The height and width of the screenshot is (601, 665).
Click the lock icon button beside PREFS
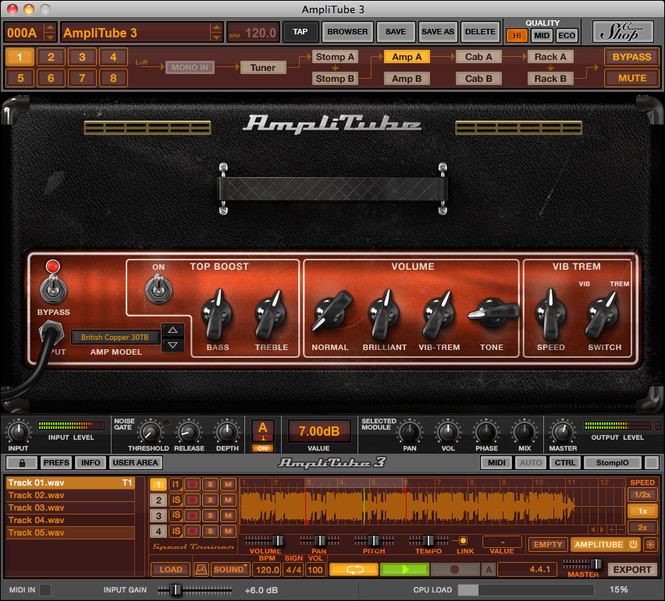(x=22, y=463)
